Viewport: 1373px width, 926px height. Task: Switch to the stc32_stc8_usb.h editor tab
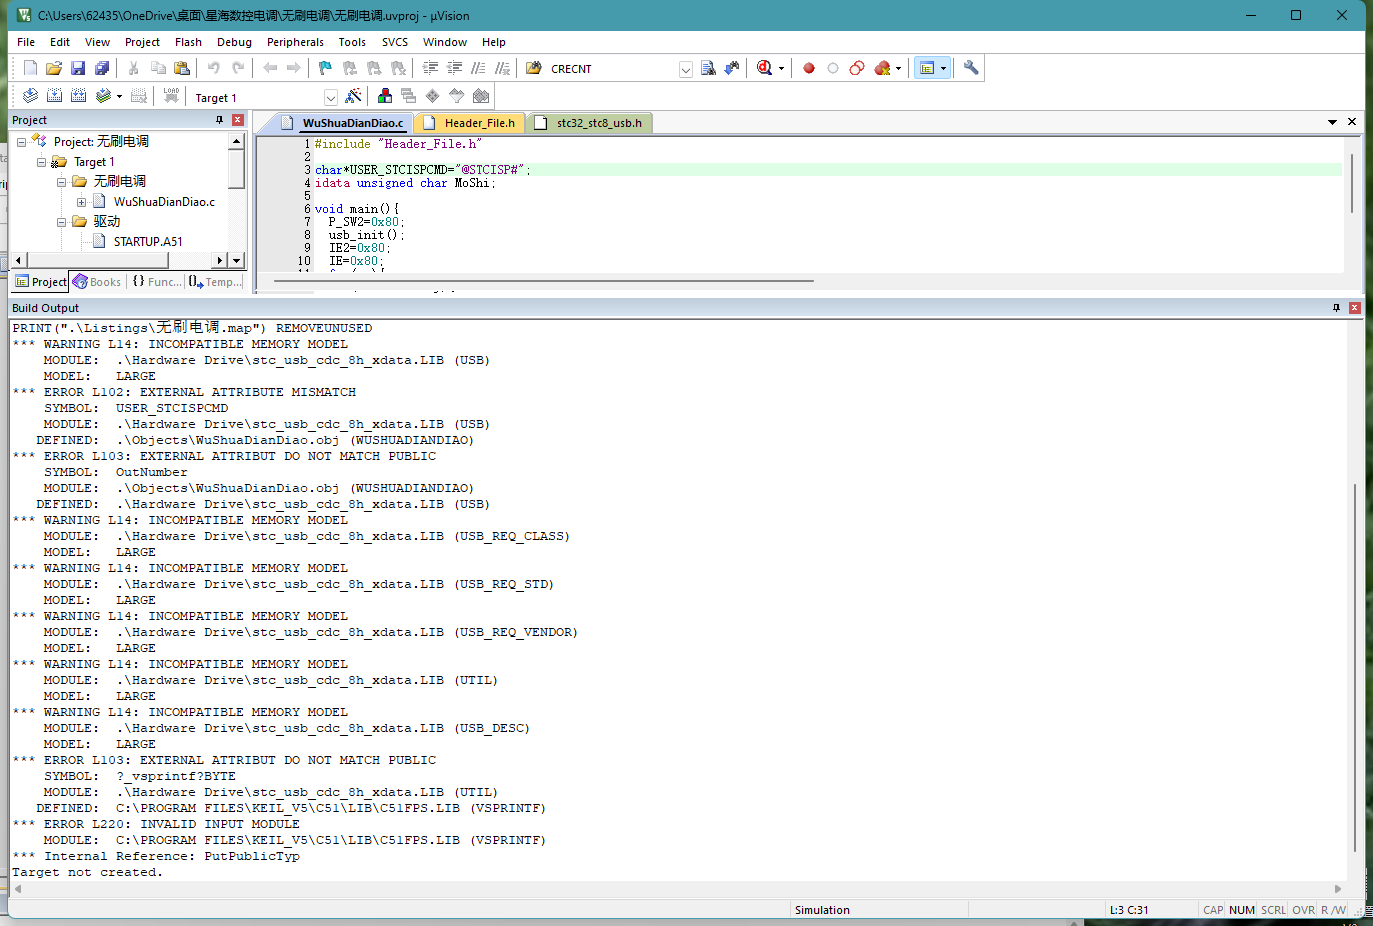tap(589, 123)
